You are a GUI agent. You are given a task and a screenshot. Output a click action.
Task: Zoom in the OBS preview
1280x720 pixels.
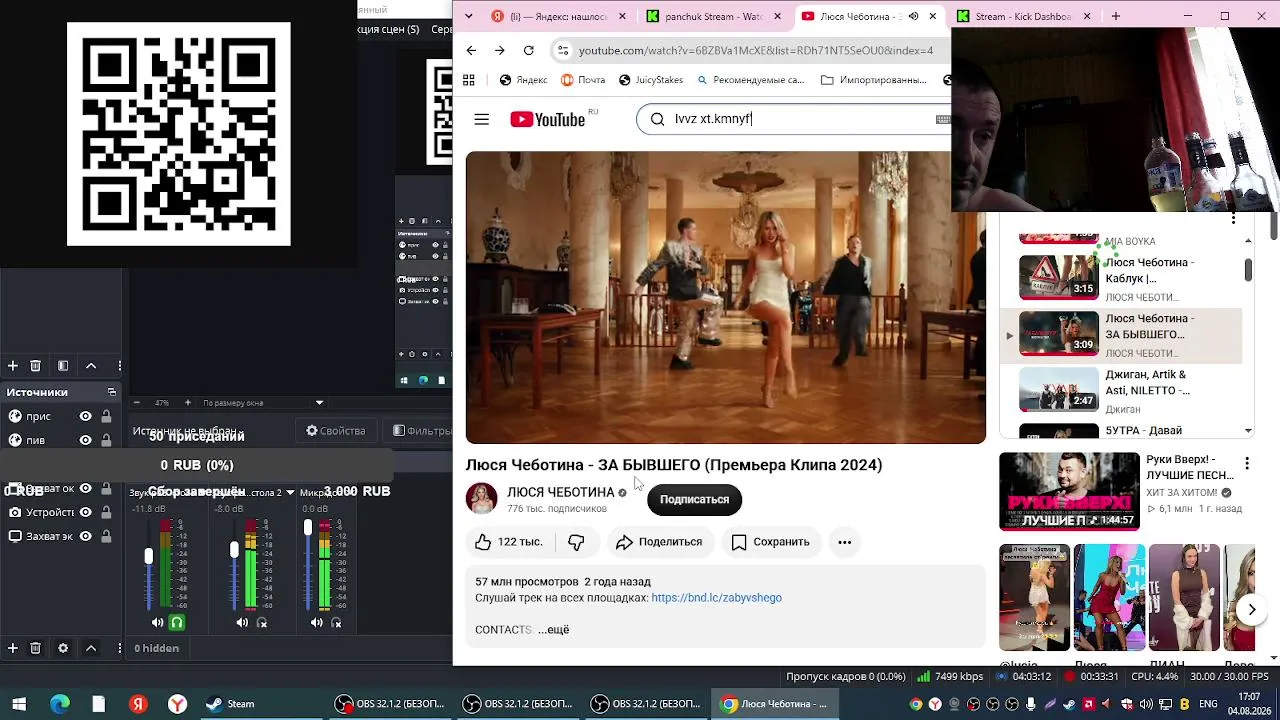click(187, 403)
